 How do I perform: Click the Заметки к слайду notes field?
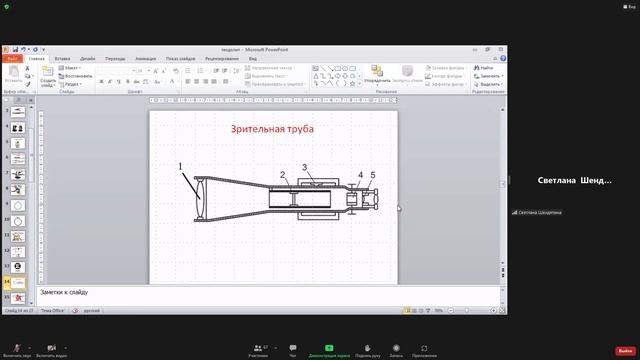click(x=268, y=296)
